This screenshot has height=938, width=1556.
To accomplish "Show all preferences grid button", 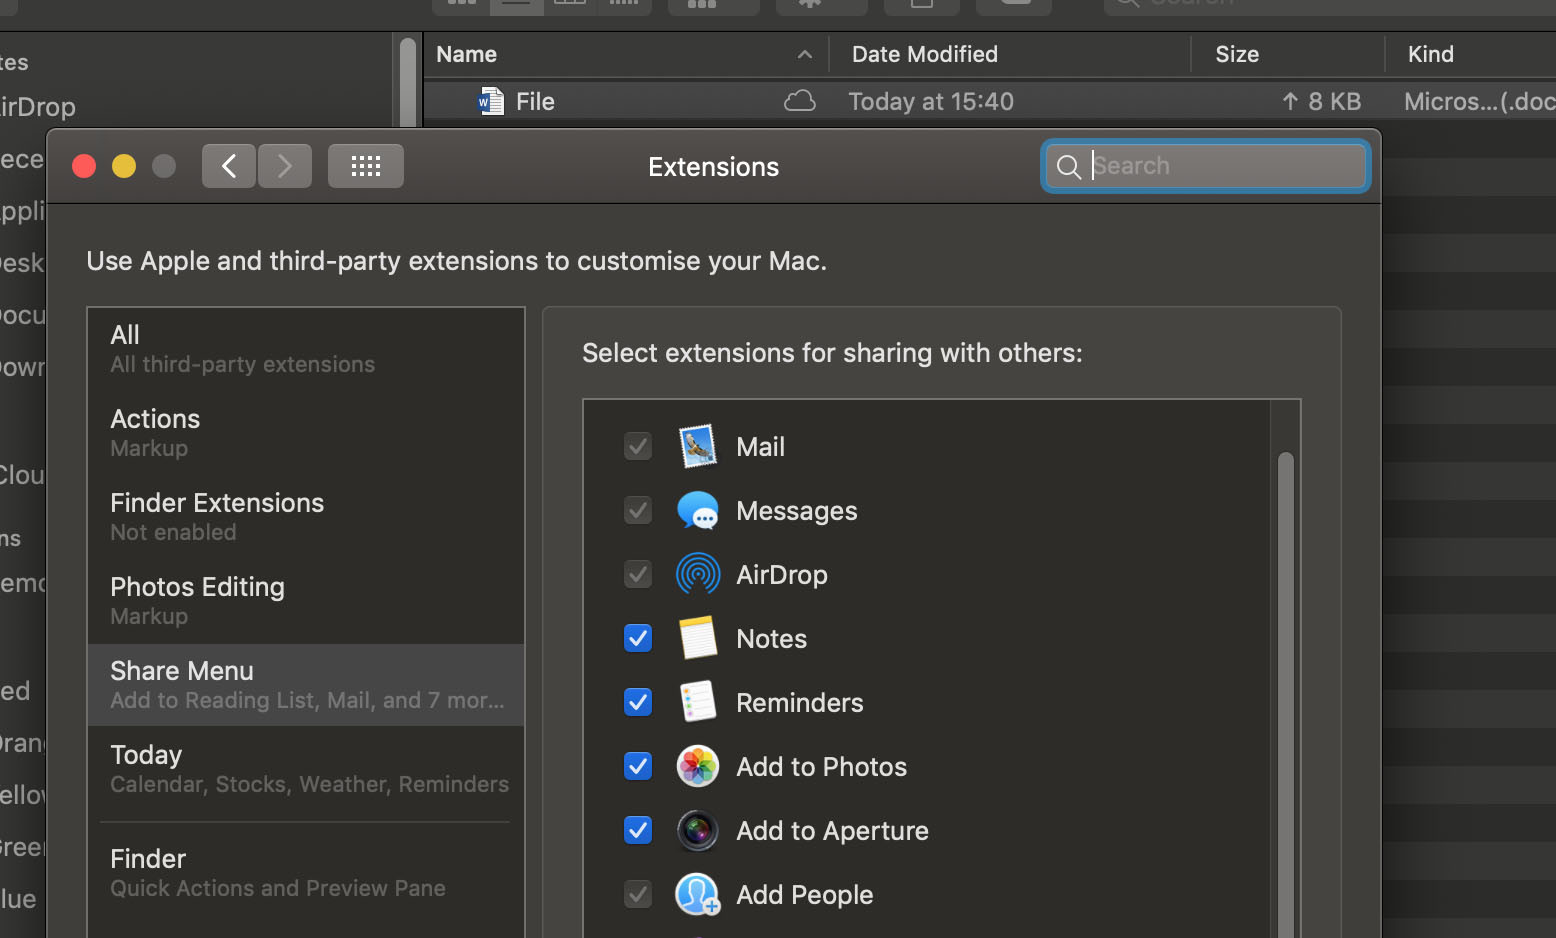I will (x=366, y=166).
